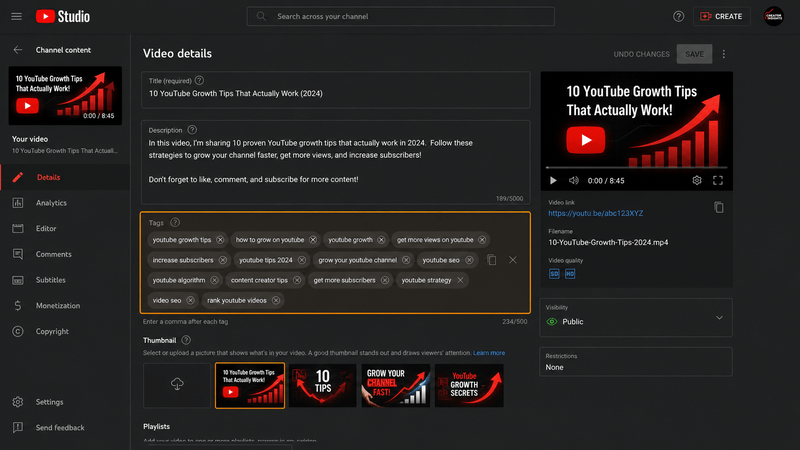
Task: Open the help question mark icon in header
Action: click(x=678, y=16)
